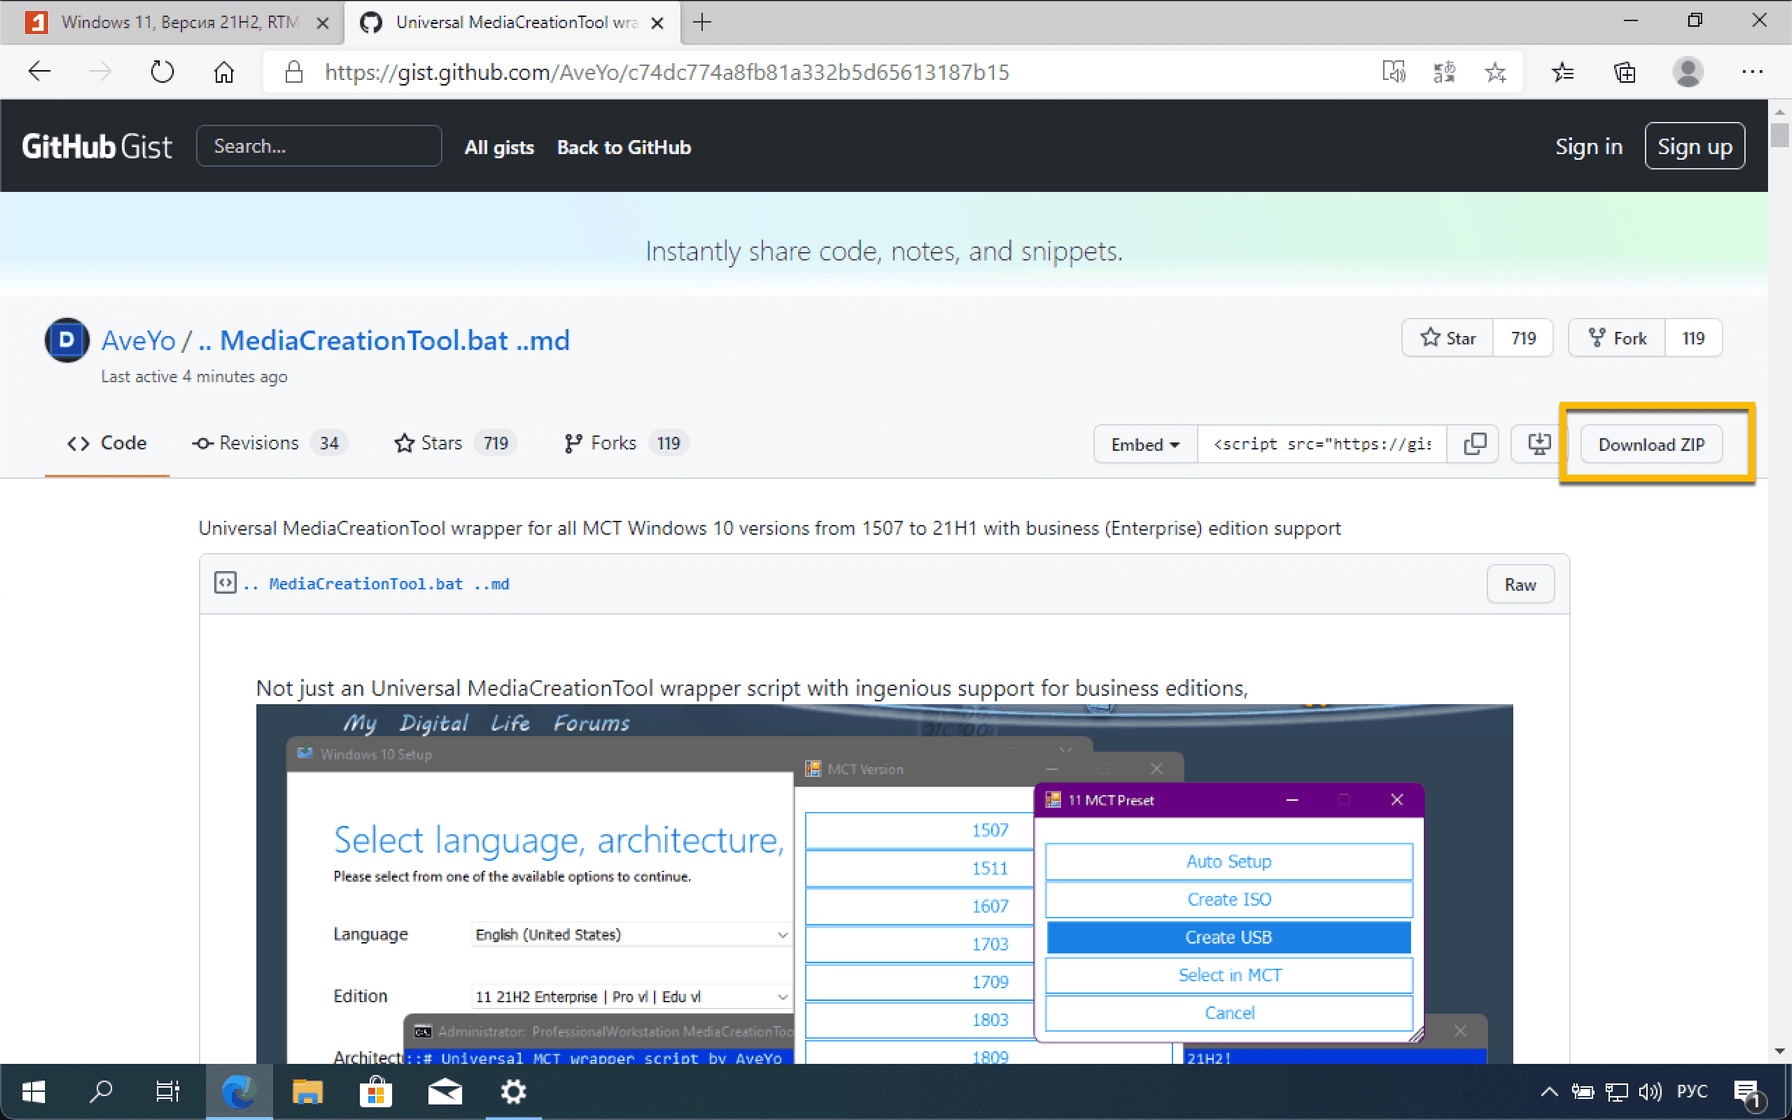The height and width of the screenshot is (1120, 1792).
Task: Open the AveYo author link
Action: [x=138, y=340]
